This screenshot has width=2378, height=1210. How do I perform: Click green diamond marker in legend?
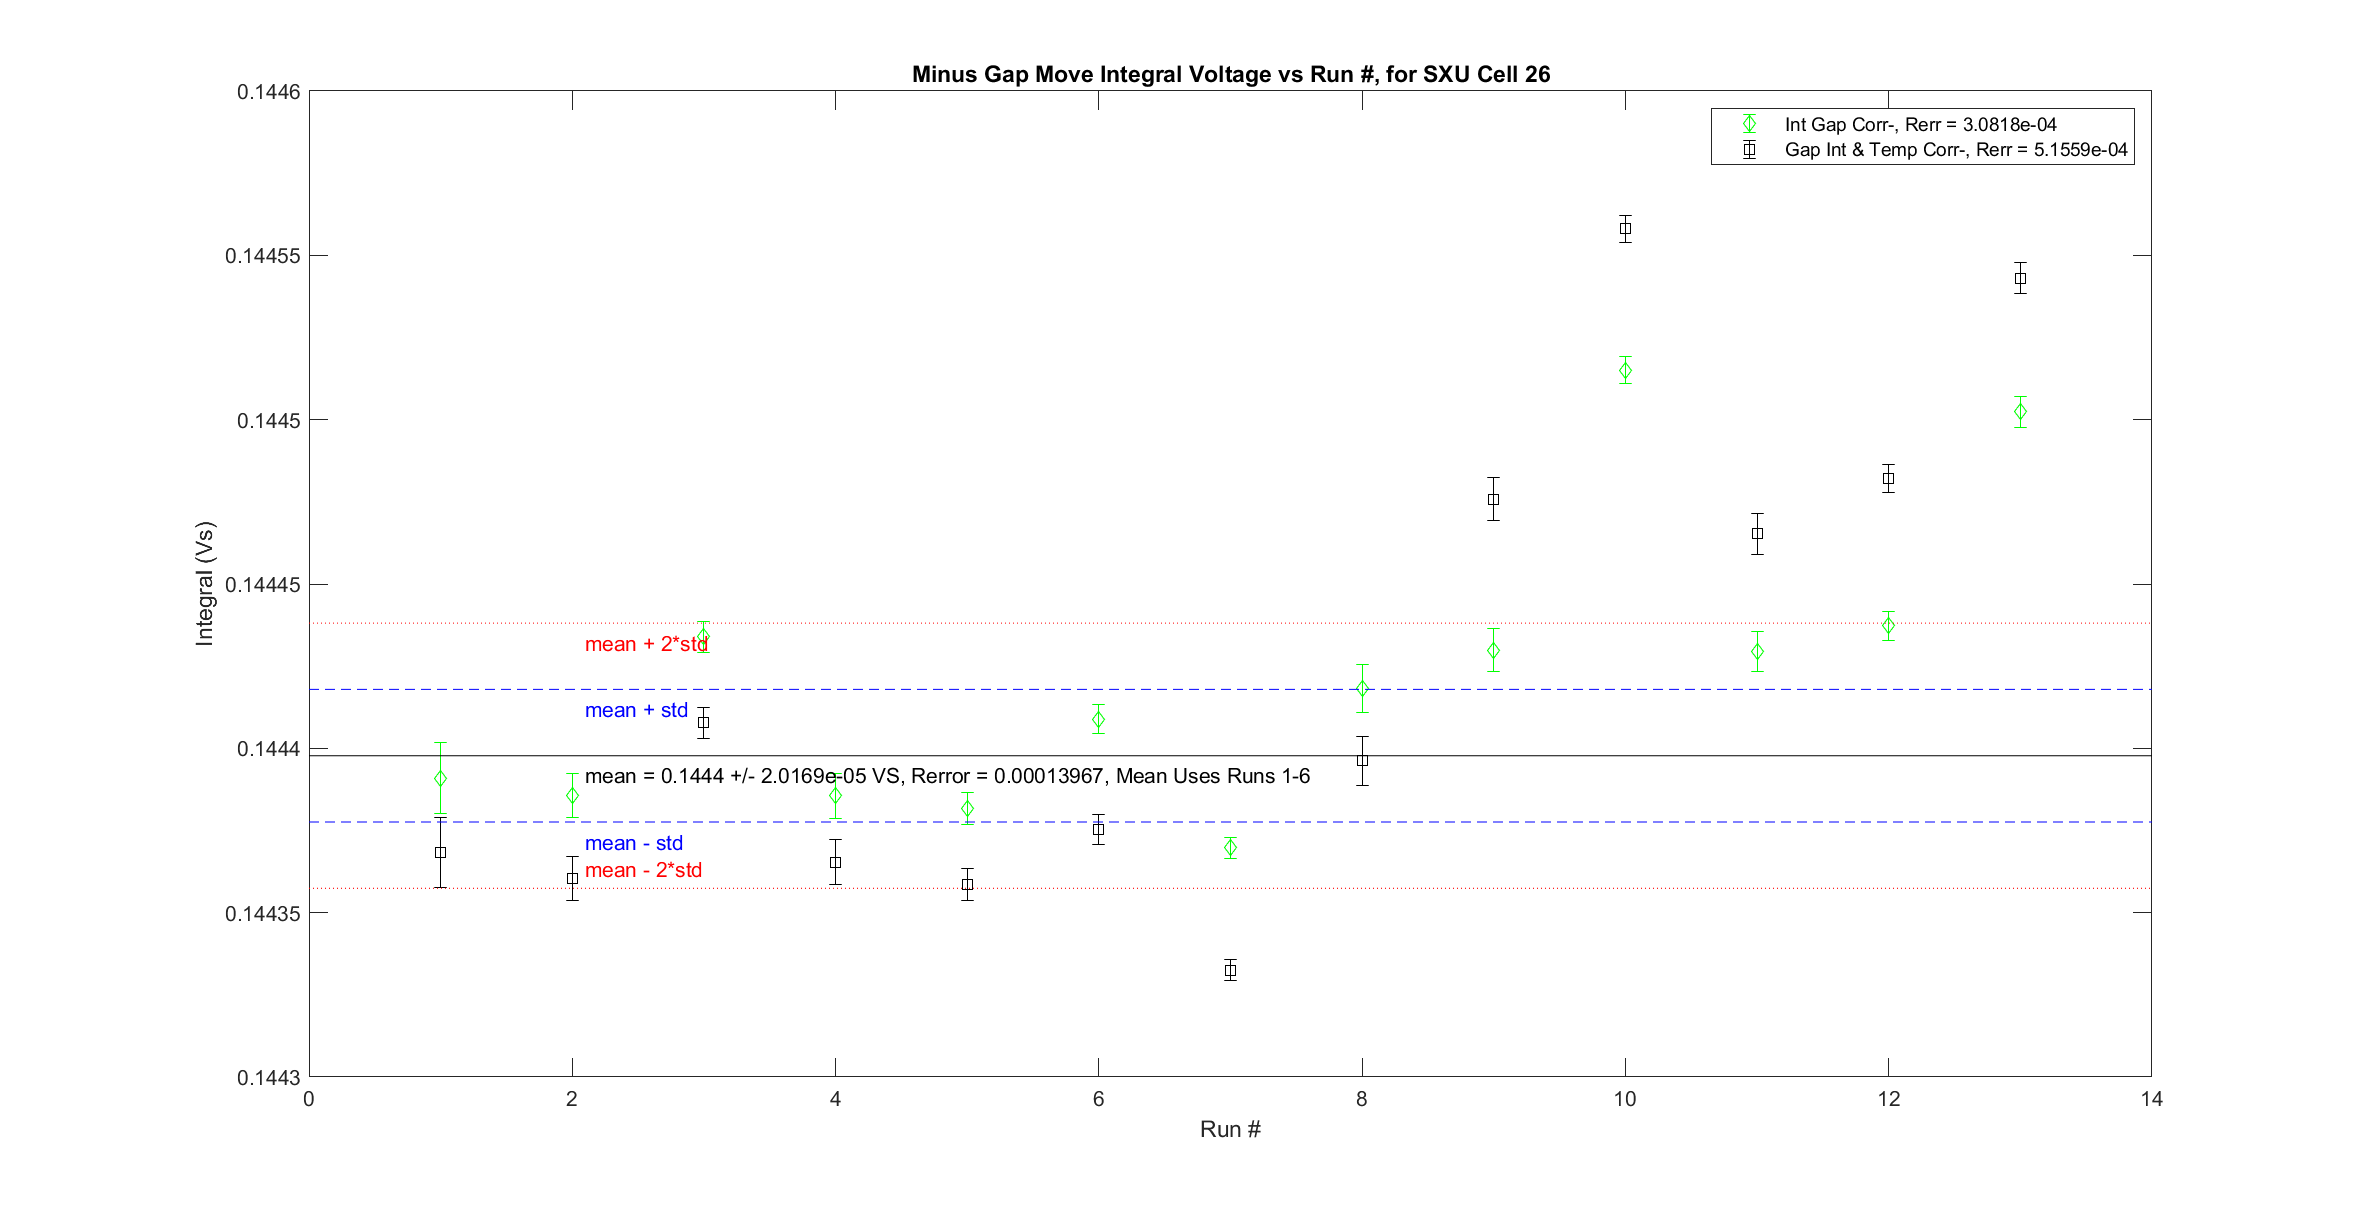pyautogui.click(x=1749, y=124)
